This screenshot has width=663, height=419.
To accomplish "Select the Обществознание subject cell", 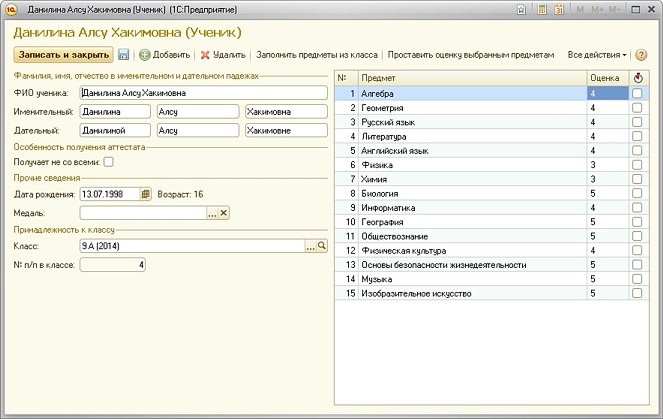I will (x=473, y=236).
